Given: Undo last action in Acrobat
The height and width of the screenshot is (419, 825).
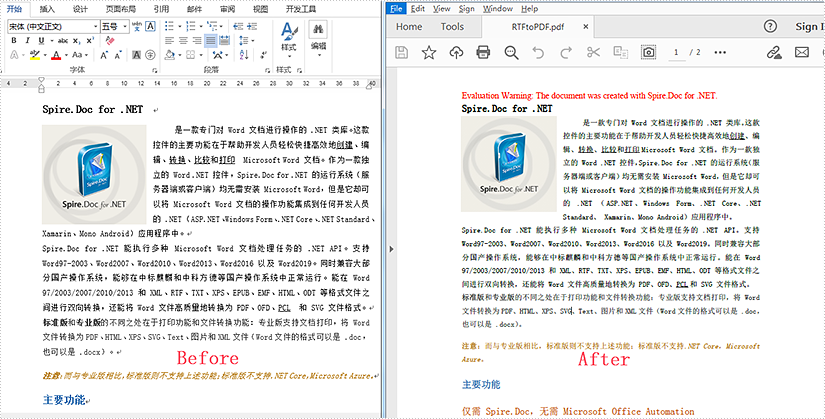Looking at the screenshot, I should [538, 52].
